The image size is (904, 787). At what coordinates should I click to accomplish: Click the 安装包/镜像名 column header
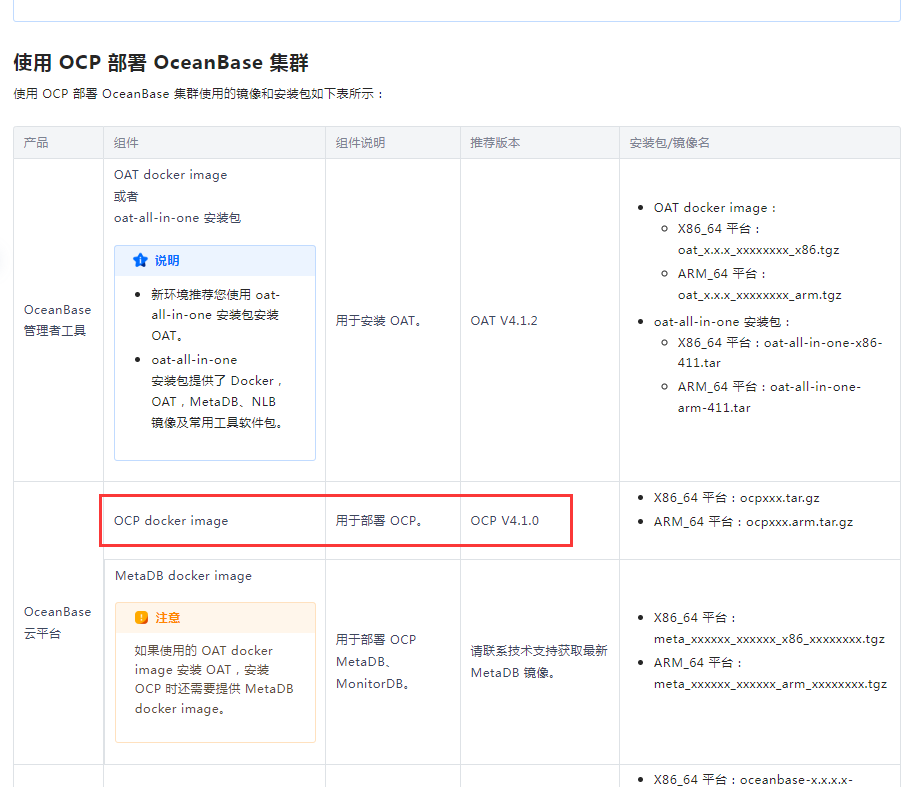(669, 142)
